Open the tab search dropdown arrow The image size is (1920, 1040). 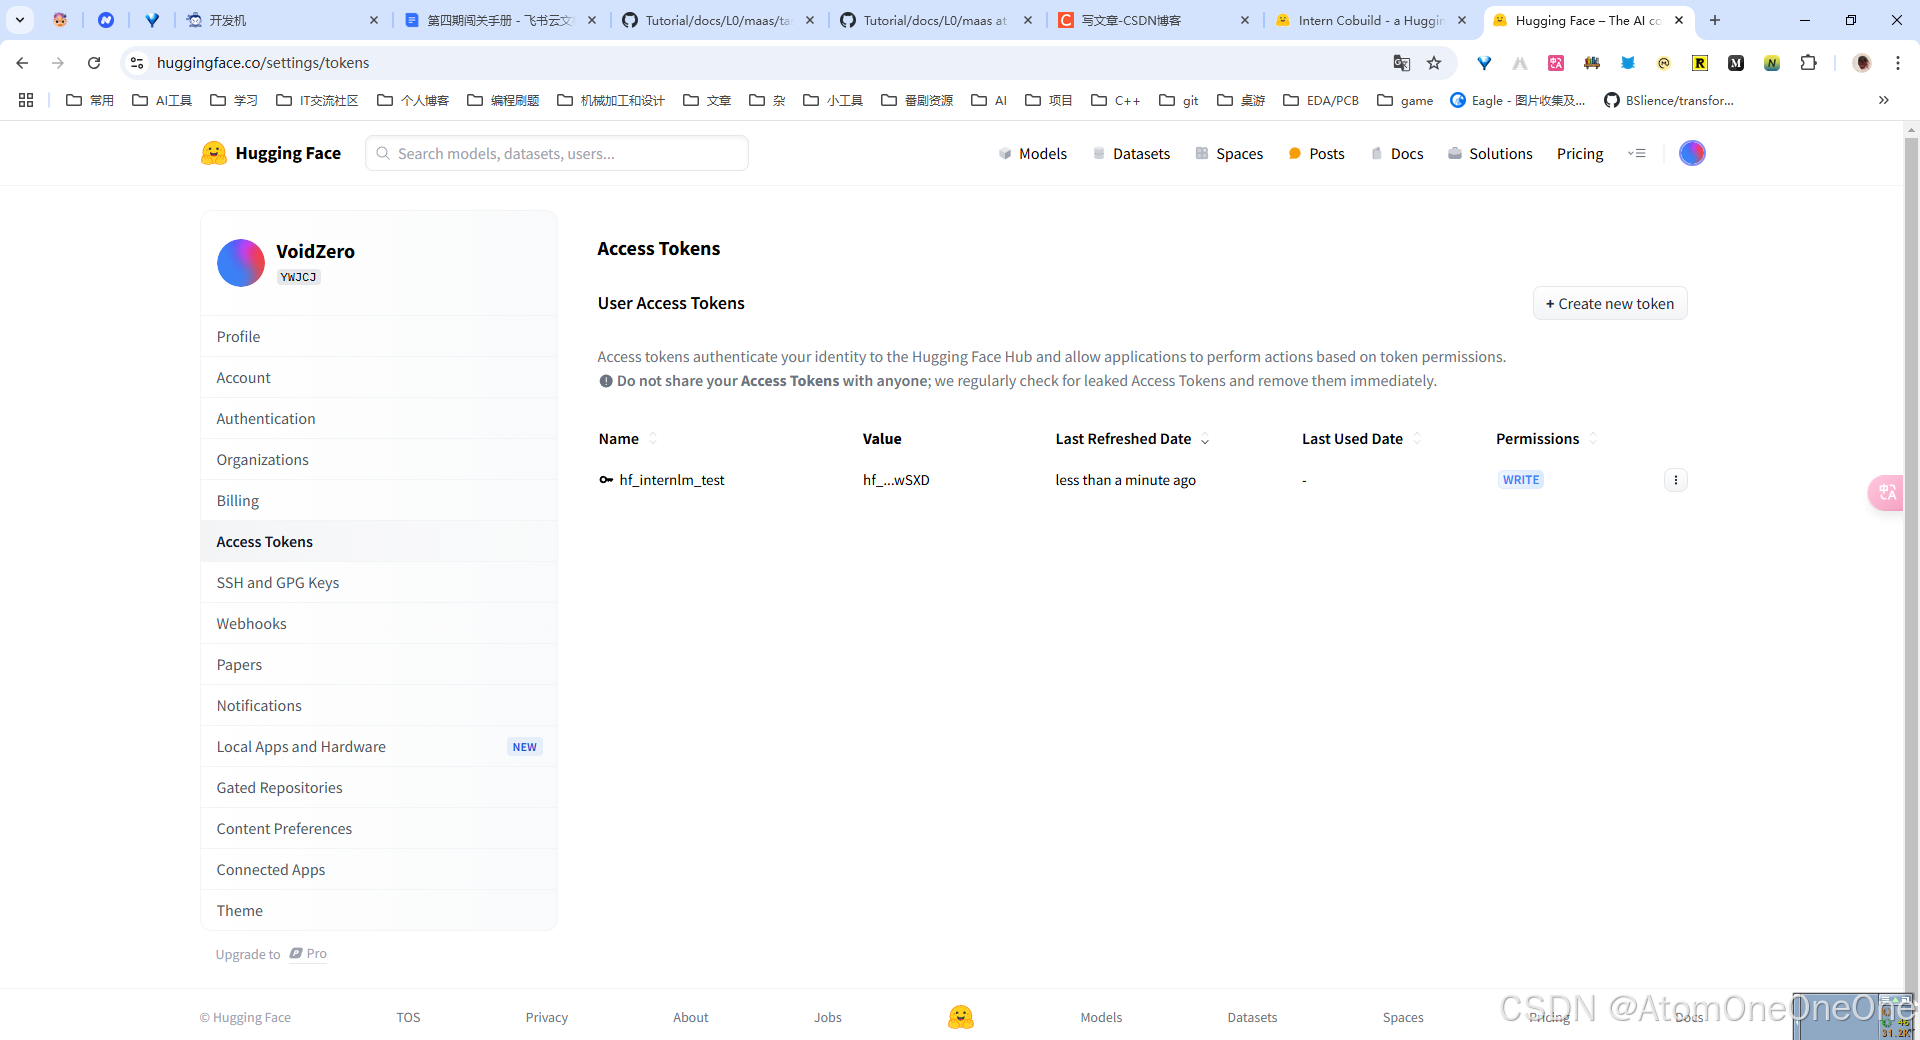pos(20,20)
